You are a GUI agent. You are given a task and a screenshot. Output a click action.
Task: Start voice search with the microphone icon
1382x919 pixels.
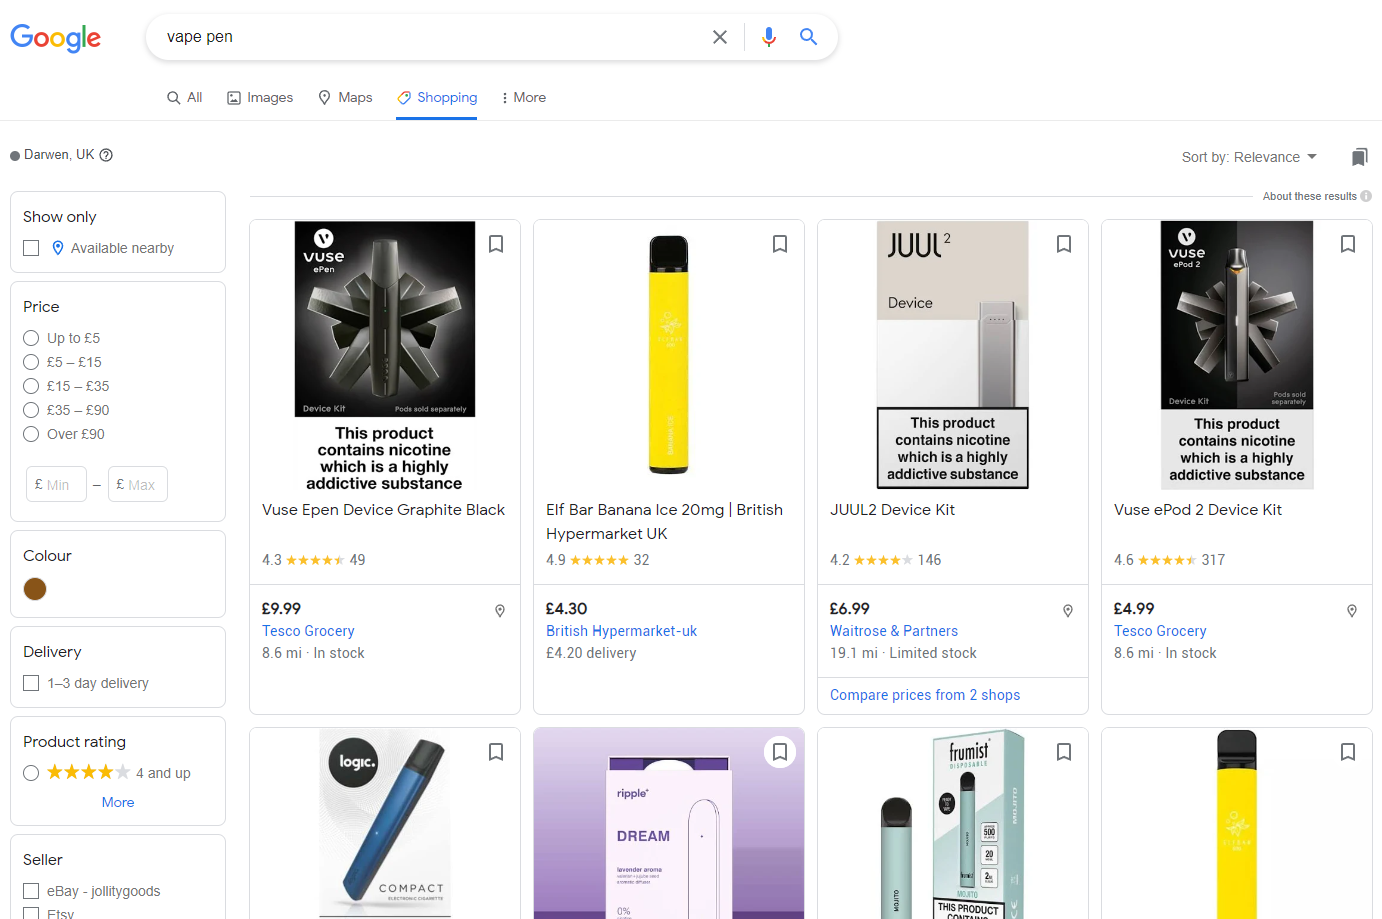click(x=768, y=37)
